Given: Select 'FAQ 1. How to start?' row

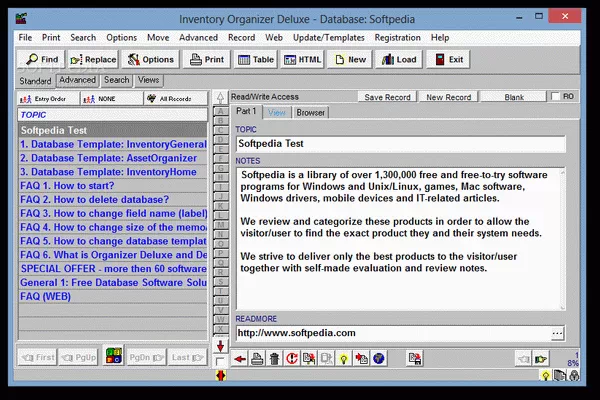Looking at the screenshot, I should (x=112, y=186).
